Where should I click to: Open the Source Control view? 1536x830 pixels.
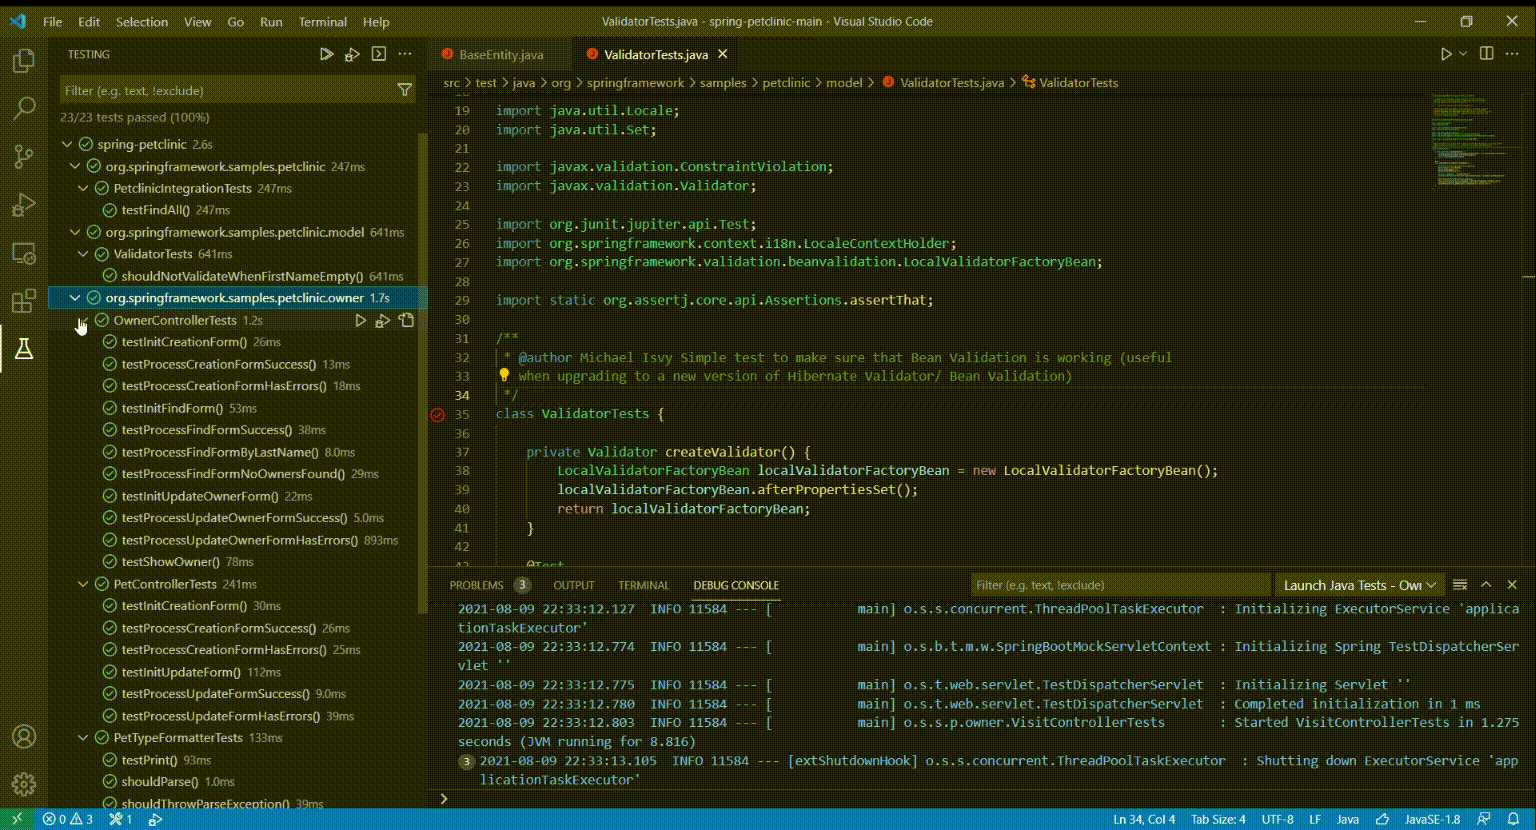(24, 156)
